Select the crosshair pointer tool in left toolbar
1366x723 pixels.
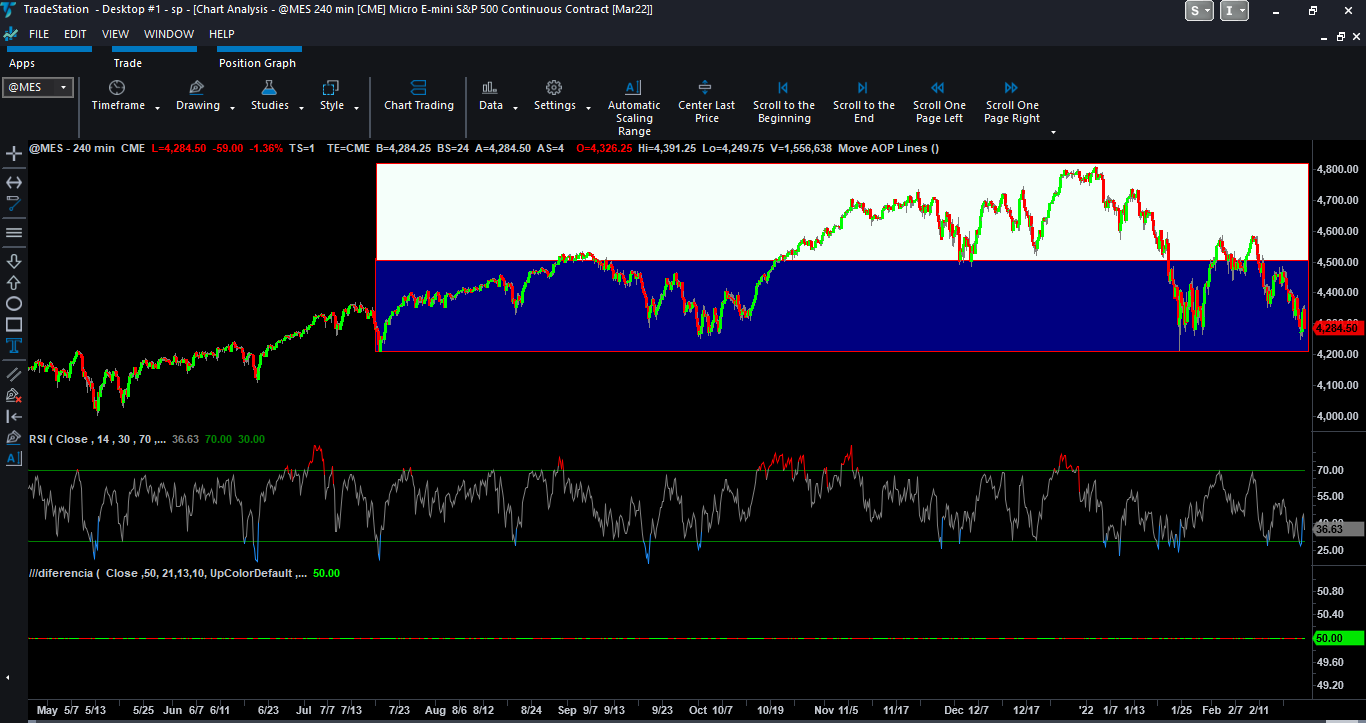[x=14, y=154]
